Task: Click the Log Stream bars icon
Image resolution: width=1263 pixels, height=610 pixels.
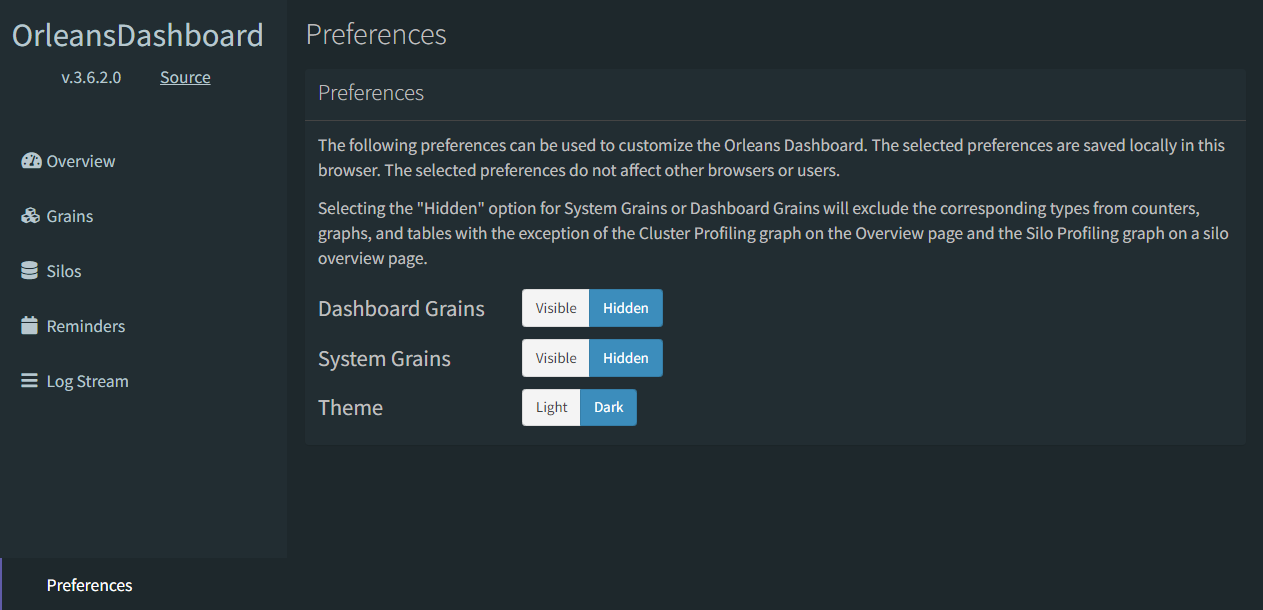Action: pyautogui.click(x=30, y=381)
